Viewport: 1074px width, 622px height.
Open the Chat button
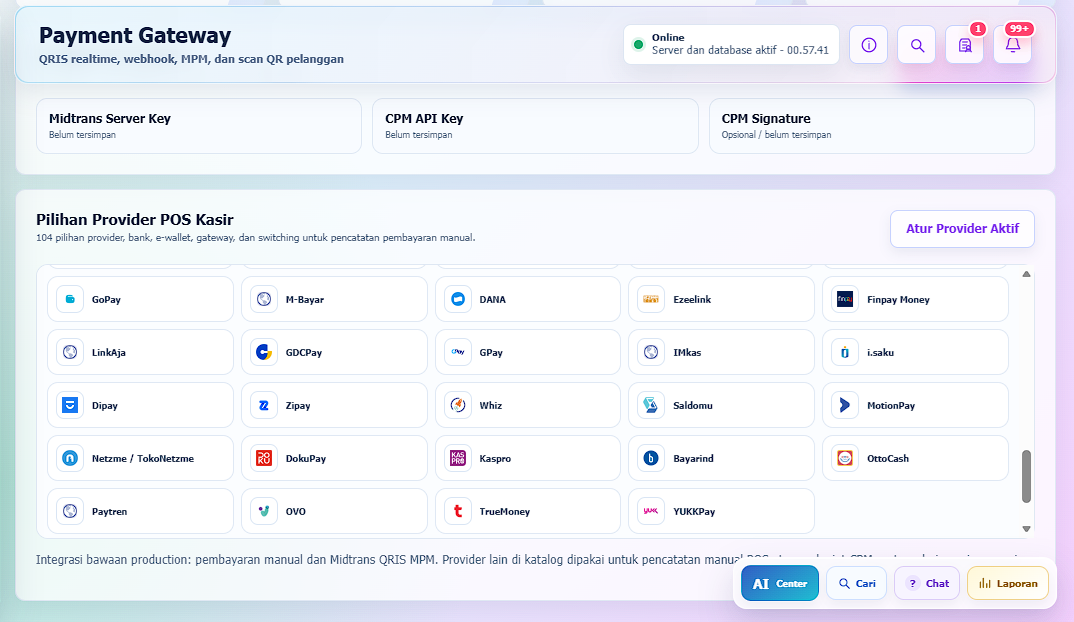point(927,584)
